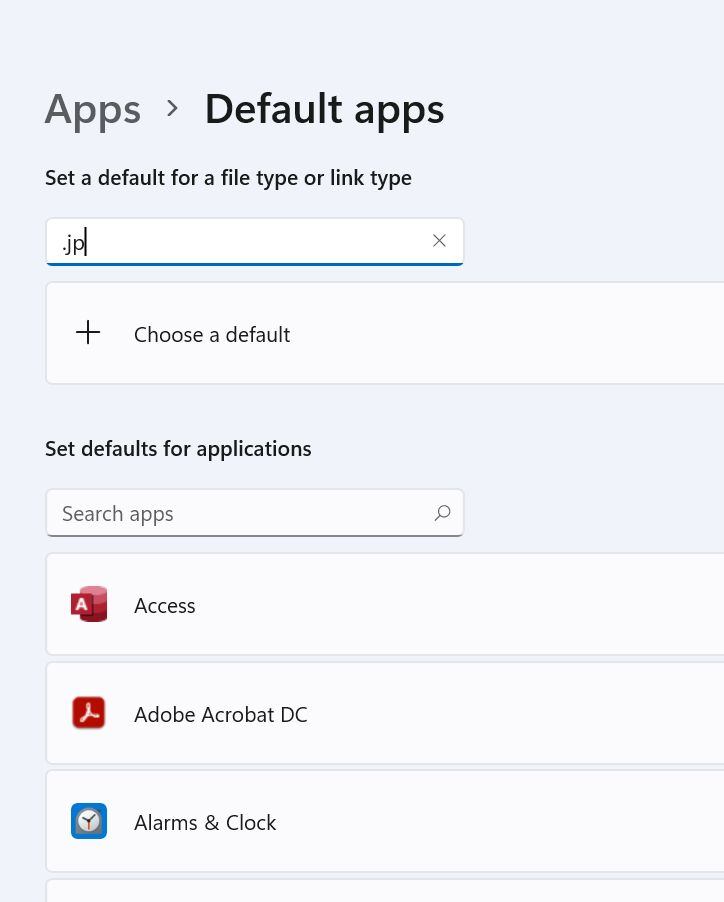Viewport: 724px width, 902px height.
Task: Click the file type or link type heading
Action: (228, 178)
